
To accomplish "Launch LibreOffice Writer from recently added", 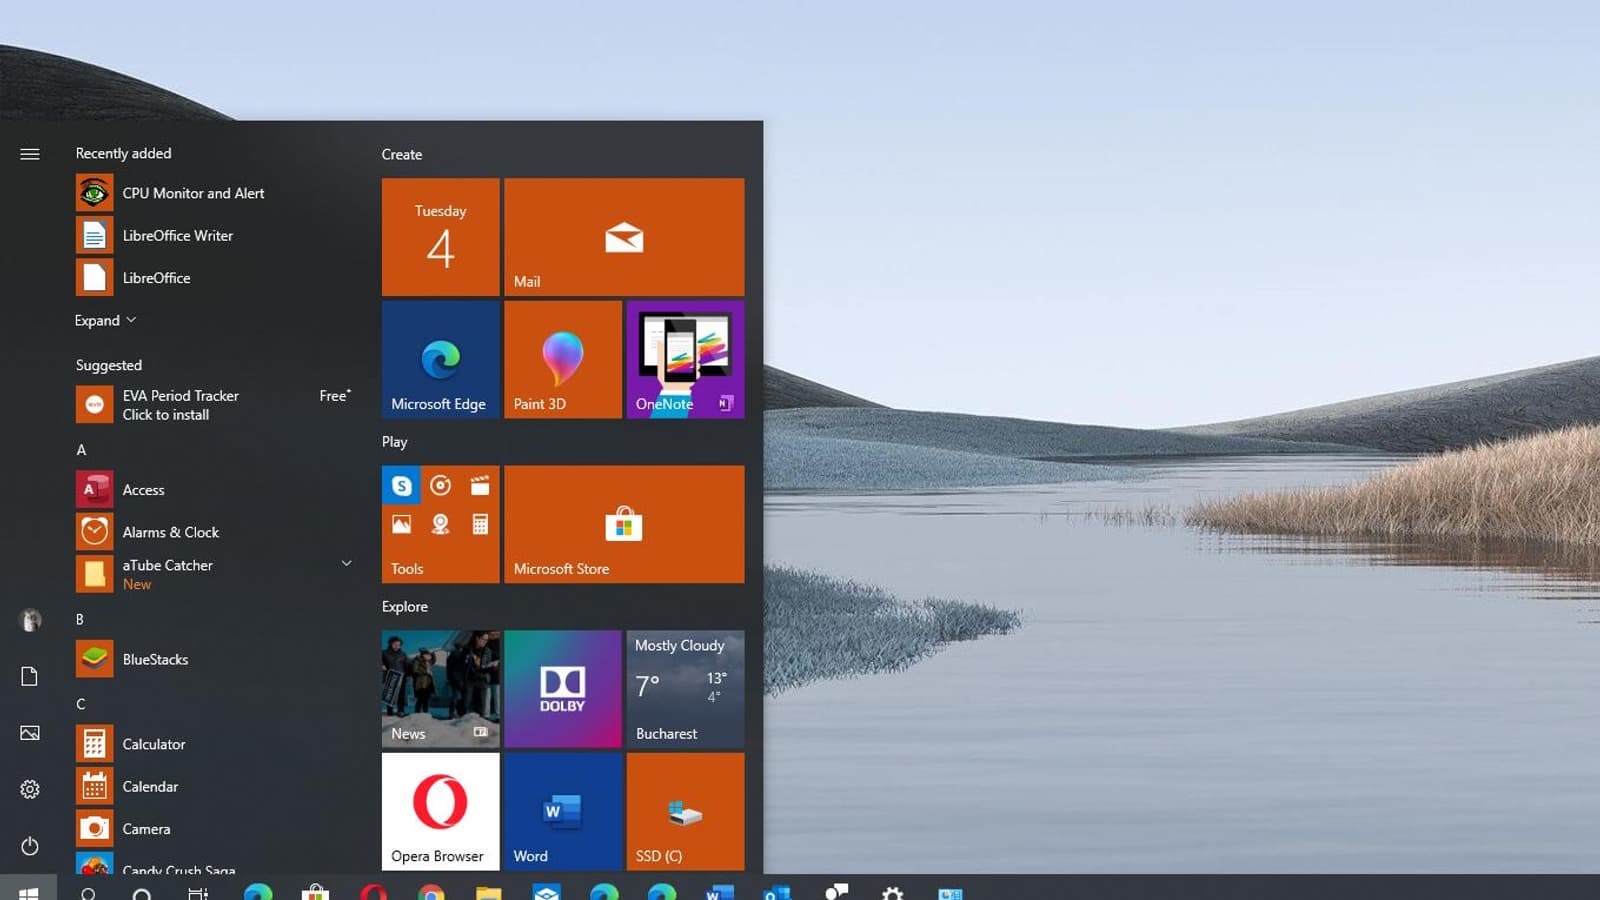I will pyautogui.click(x=215, y=235).
